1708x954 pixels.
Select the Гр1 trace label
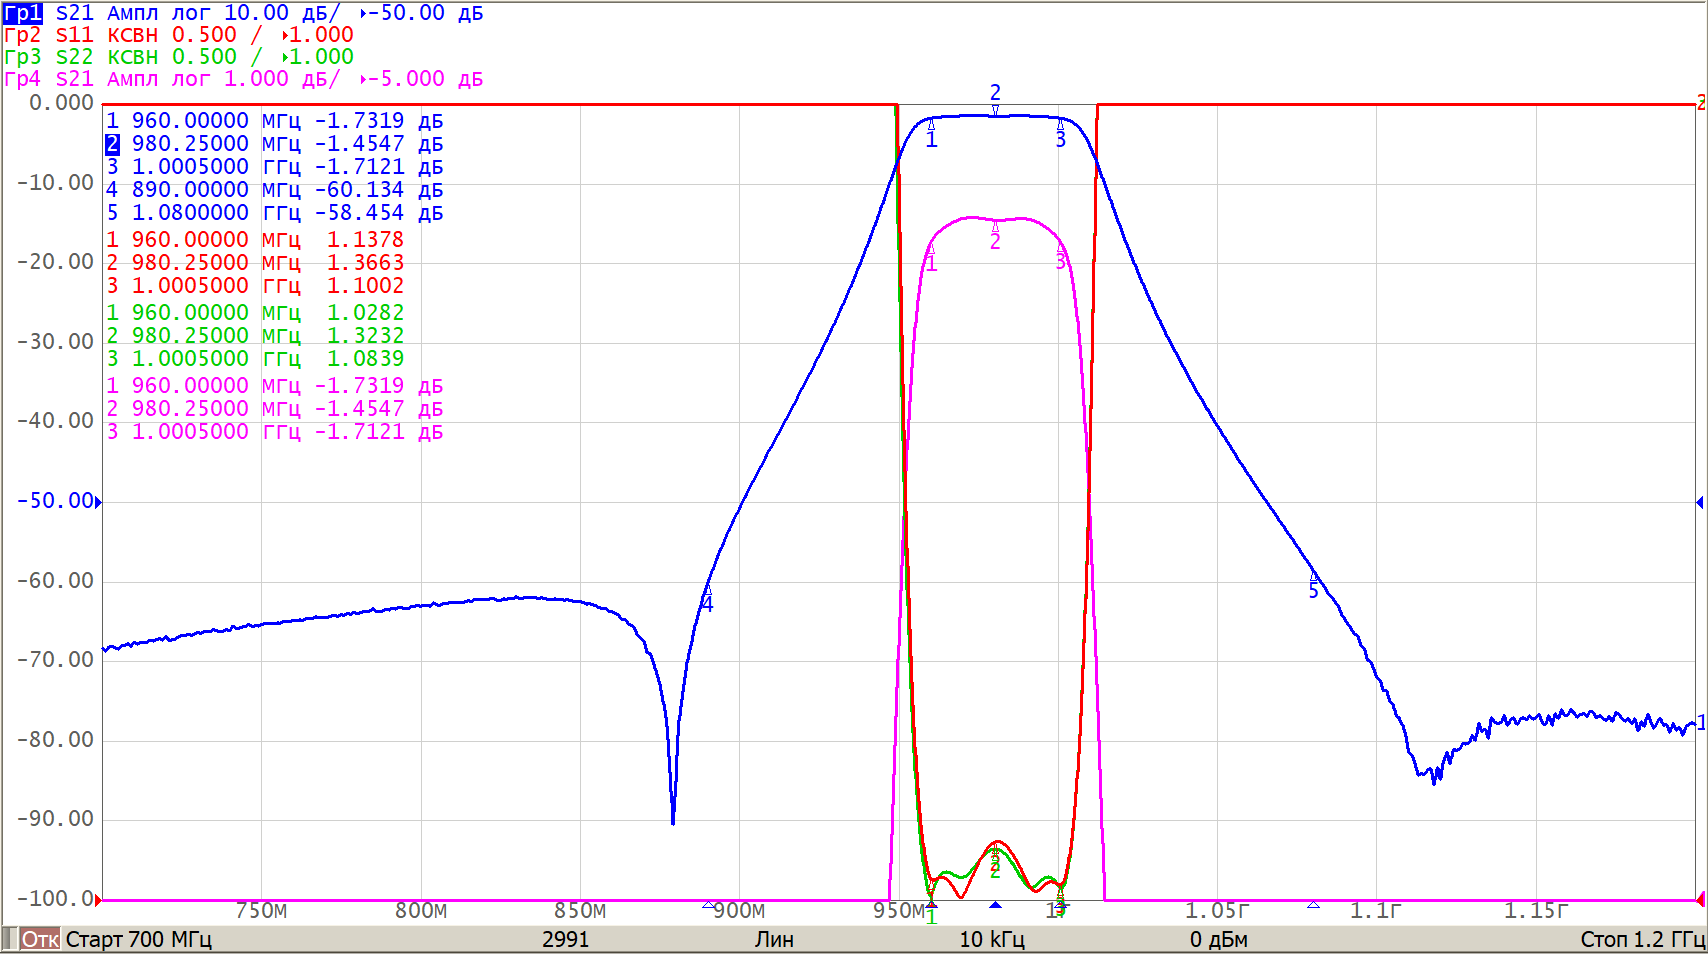[22, 13]
